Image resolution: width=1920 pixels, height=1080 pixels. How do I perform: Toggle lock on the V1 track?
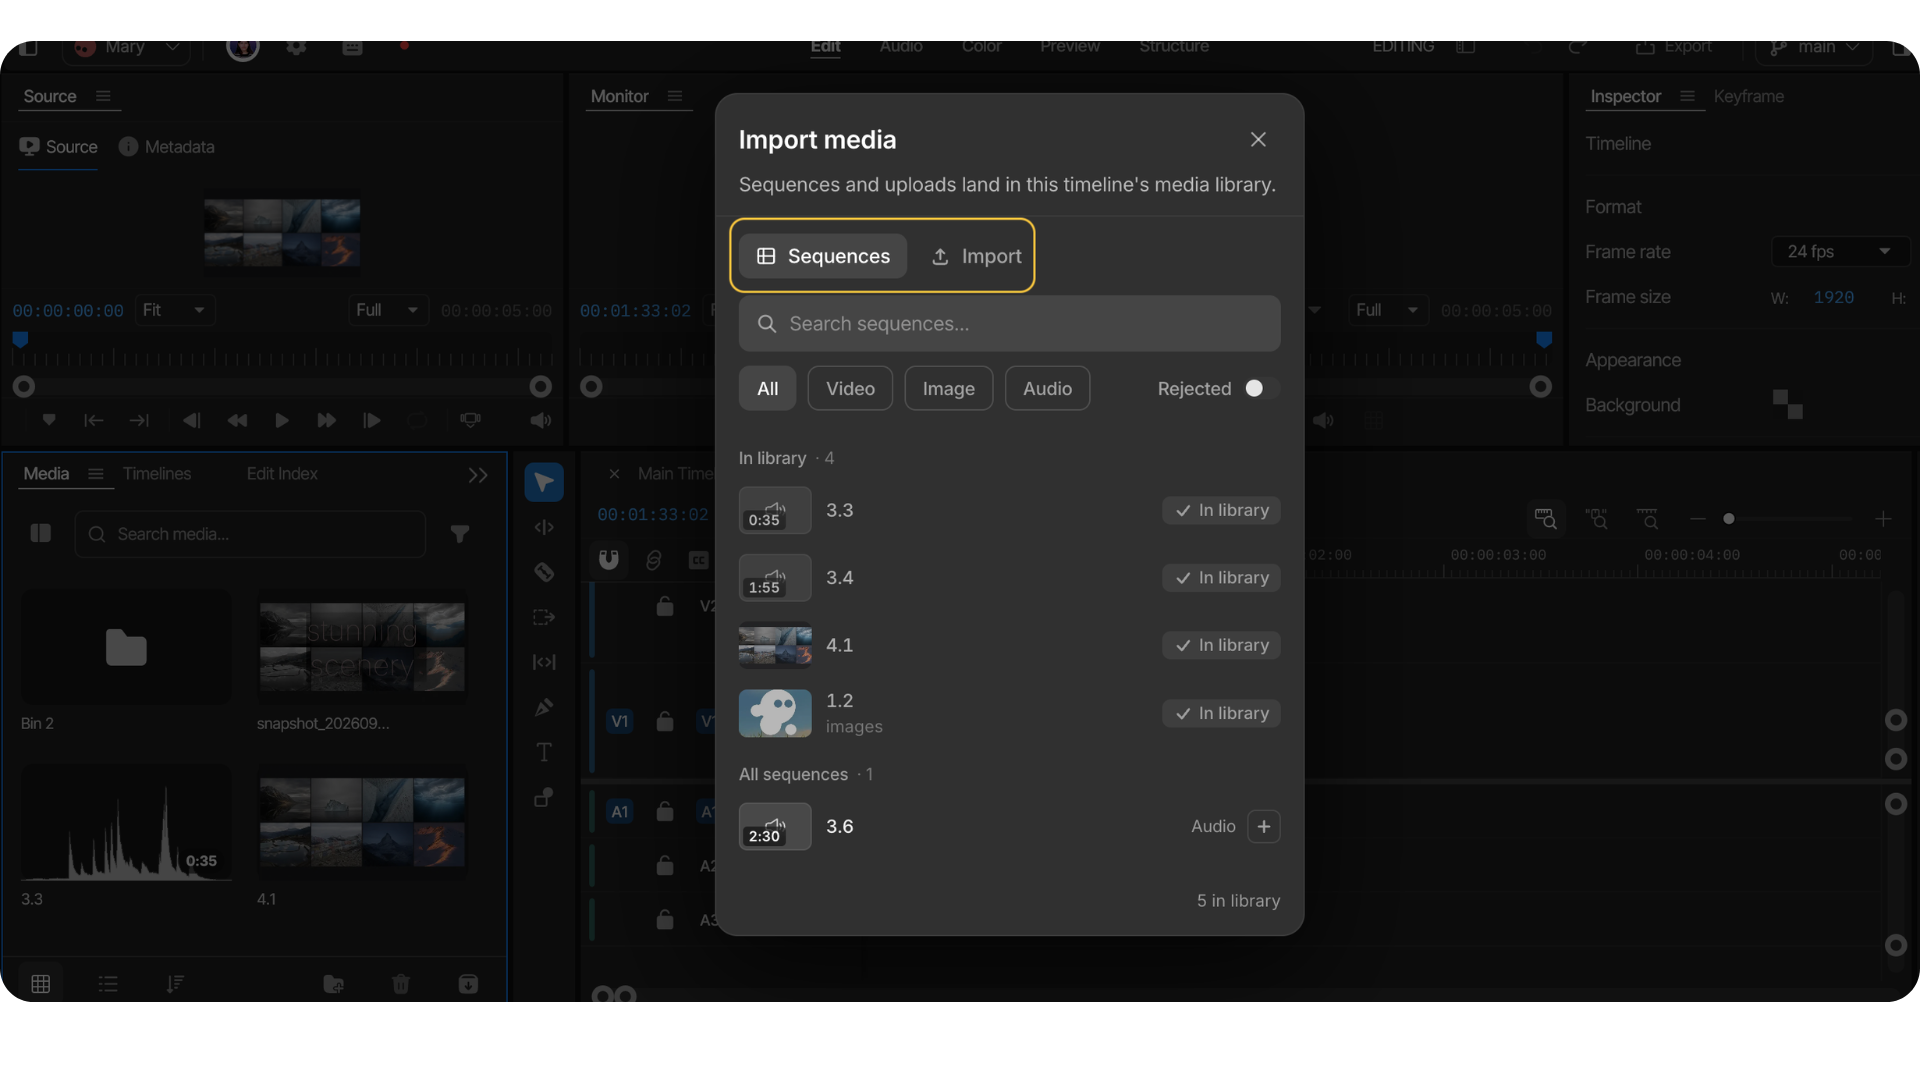coord(665,721)
